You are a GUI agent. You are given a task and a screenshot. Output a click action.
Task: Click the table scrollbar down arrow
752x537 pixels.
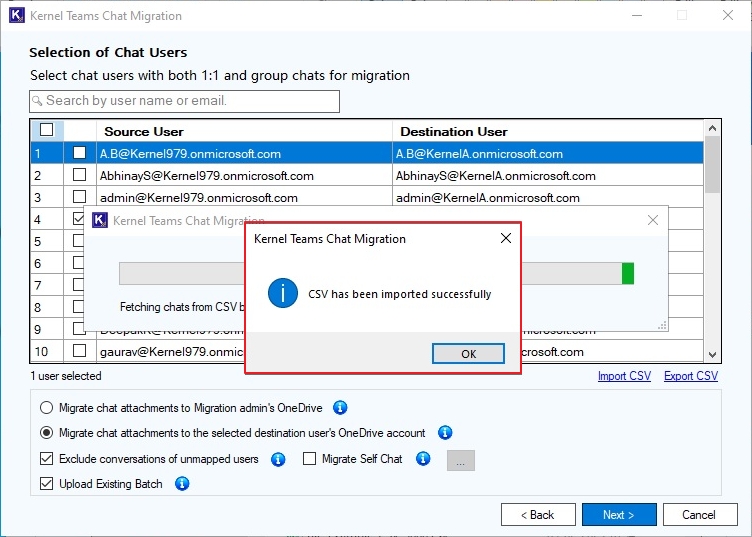(x=712, y=355)
